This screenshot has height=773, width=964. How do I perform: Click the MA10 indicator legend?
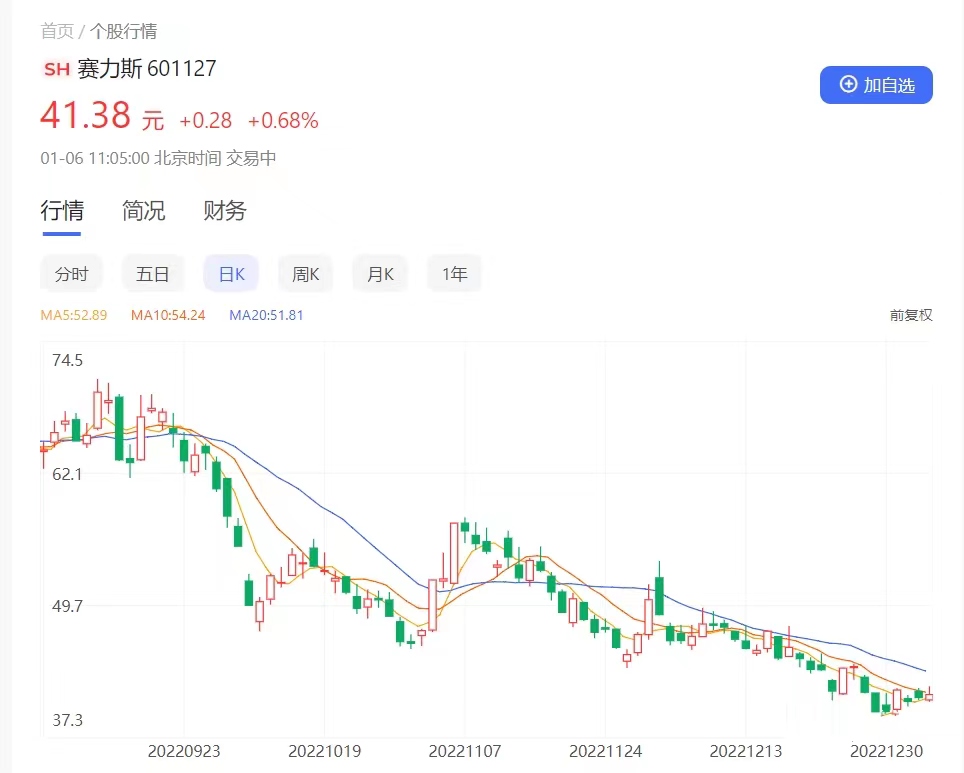point(168,315)
